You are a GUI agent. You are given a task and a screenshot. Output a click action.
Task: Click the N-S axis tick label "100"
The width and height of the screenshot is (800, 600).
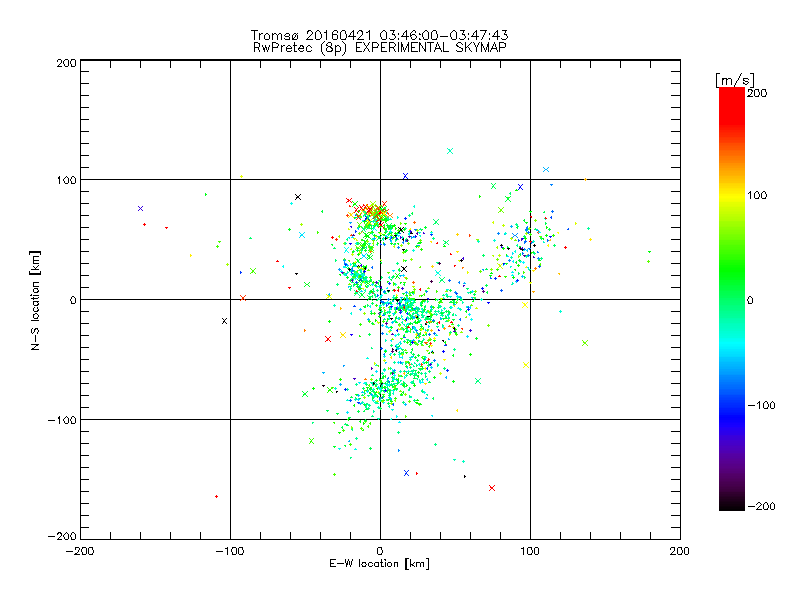click(x=66, y=180)
